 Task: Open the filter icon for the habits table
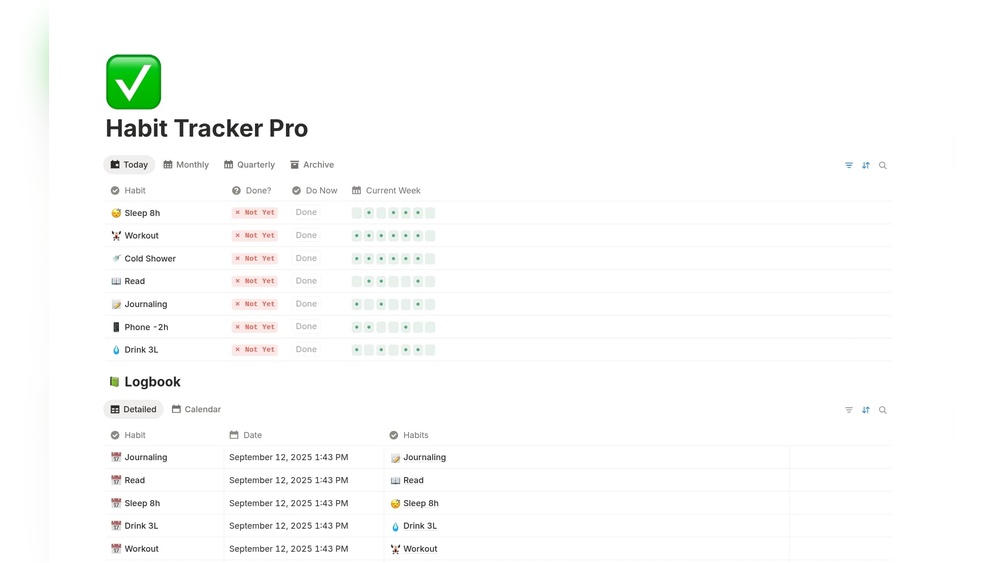pos(849,166)
